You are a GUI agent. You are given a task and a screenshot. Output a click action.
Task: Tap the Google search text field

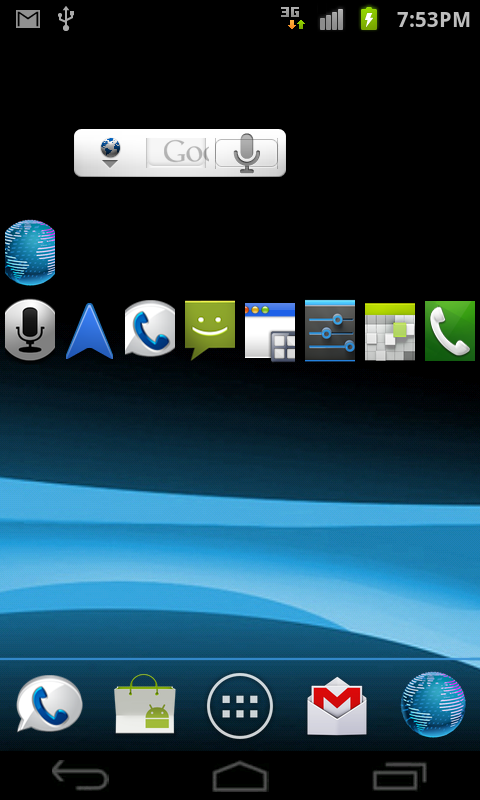[x=176, y=153]
